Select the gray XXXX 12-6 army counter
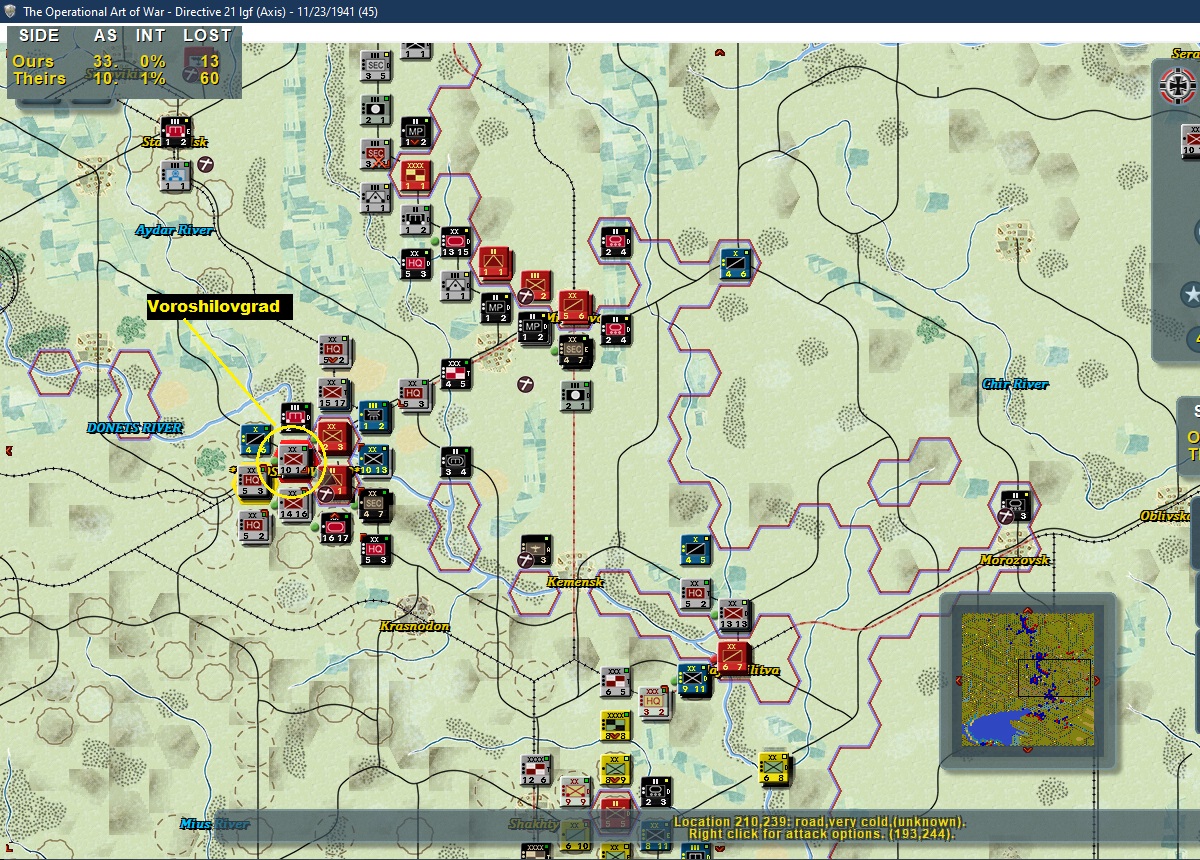This screenshot has height=860, width=1200. 537,770
